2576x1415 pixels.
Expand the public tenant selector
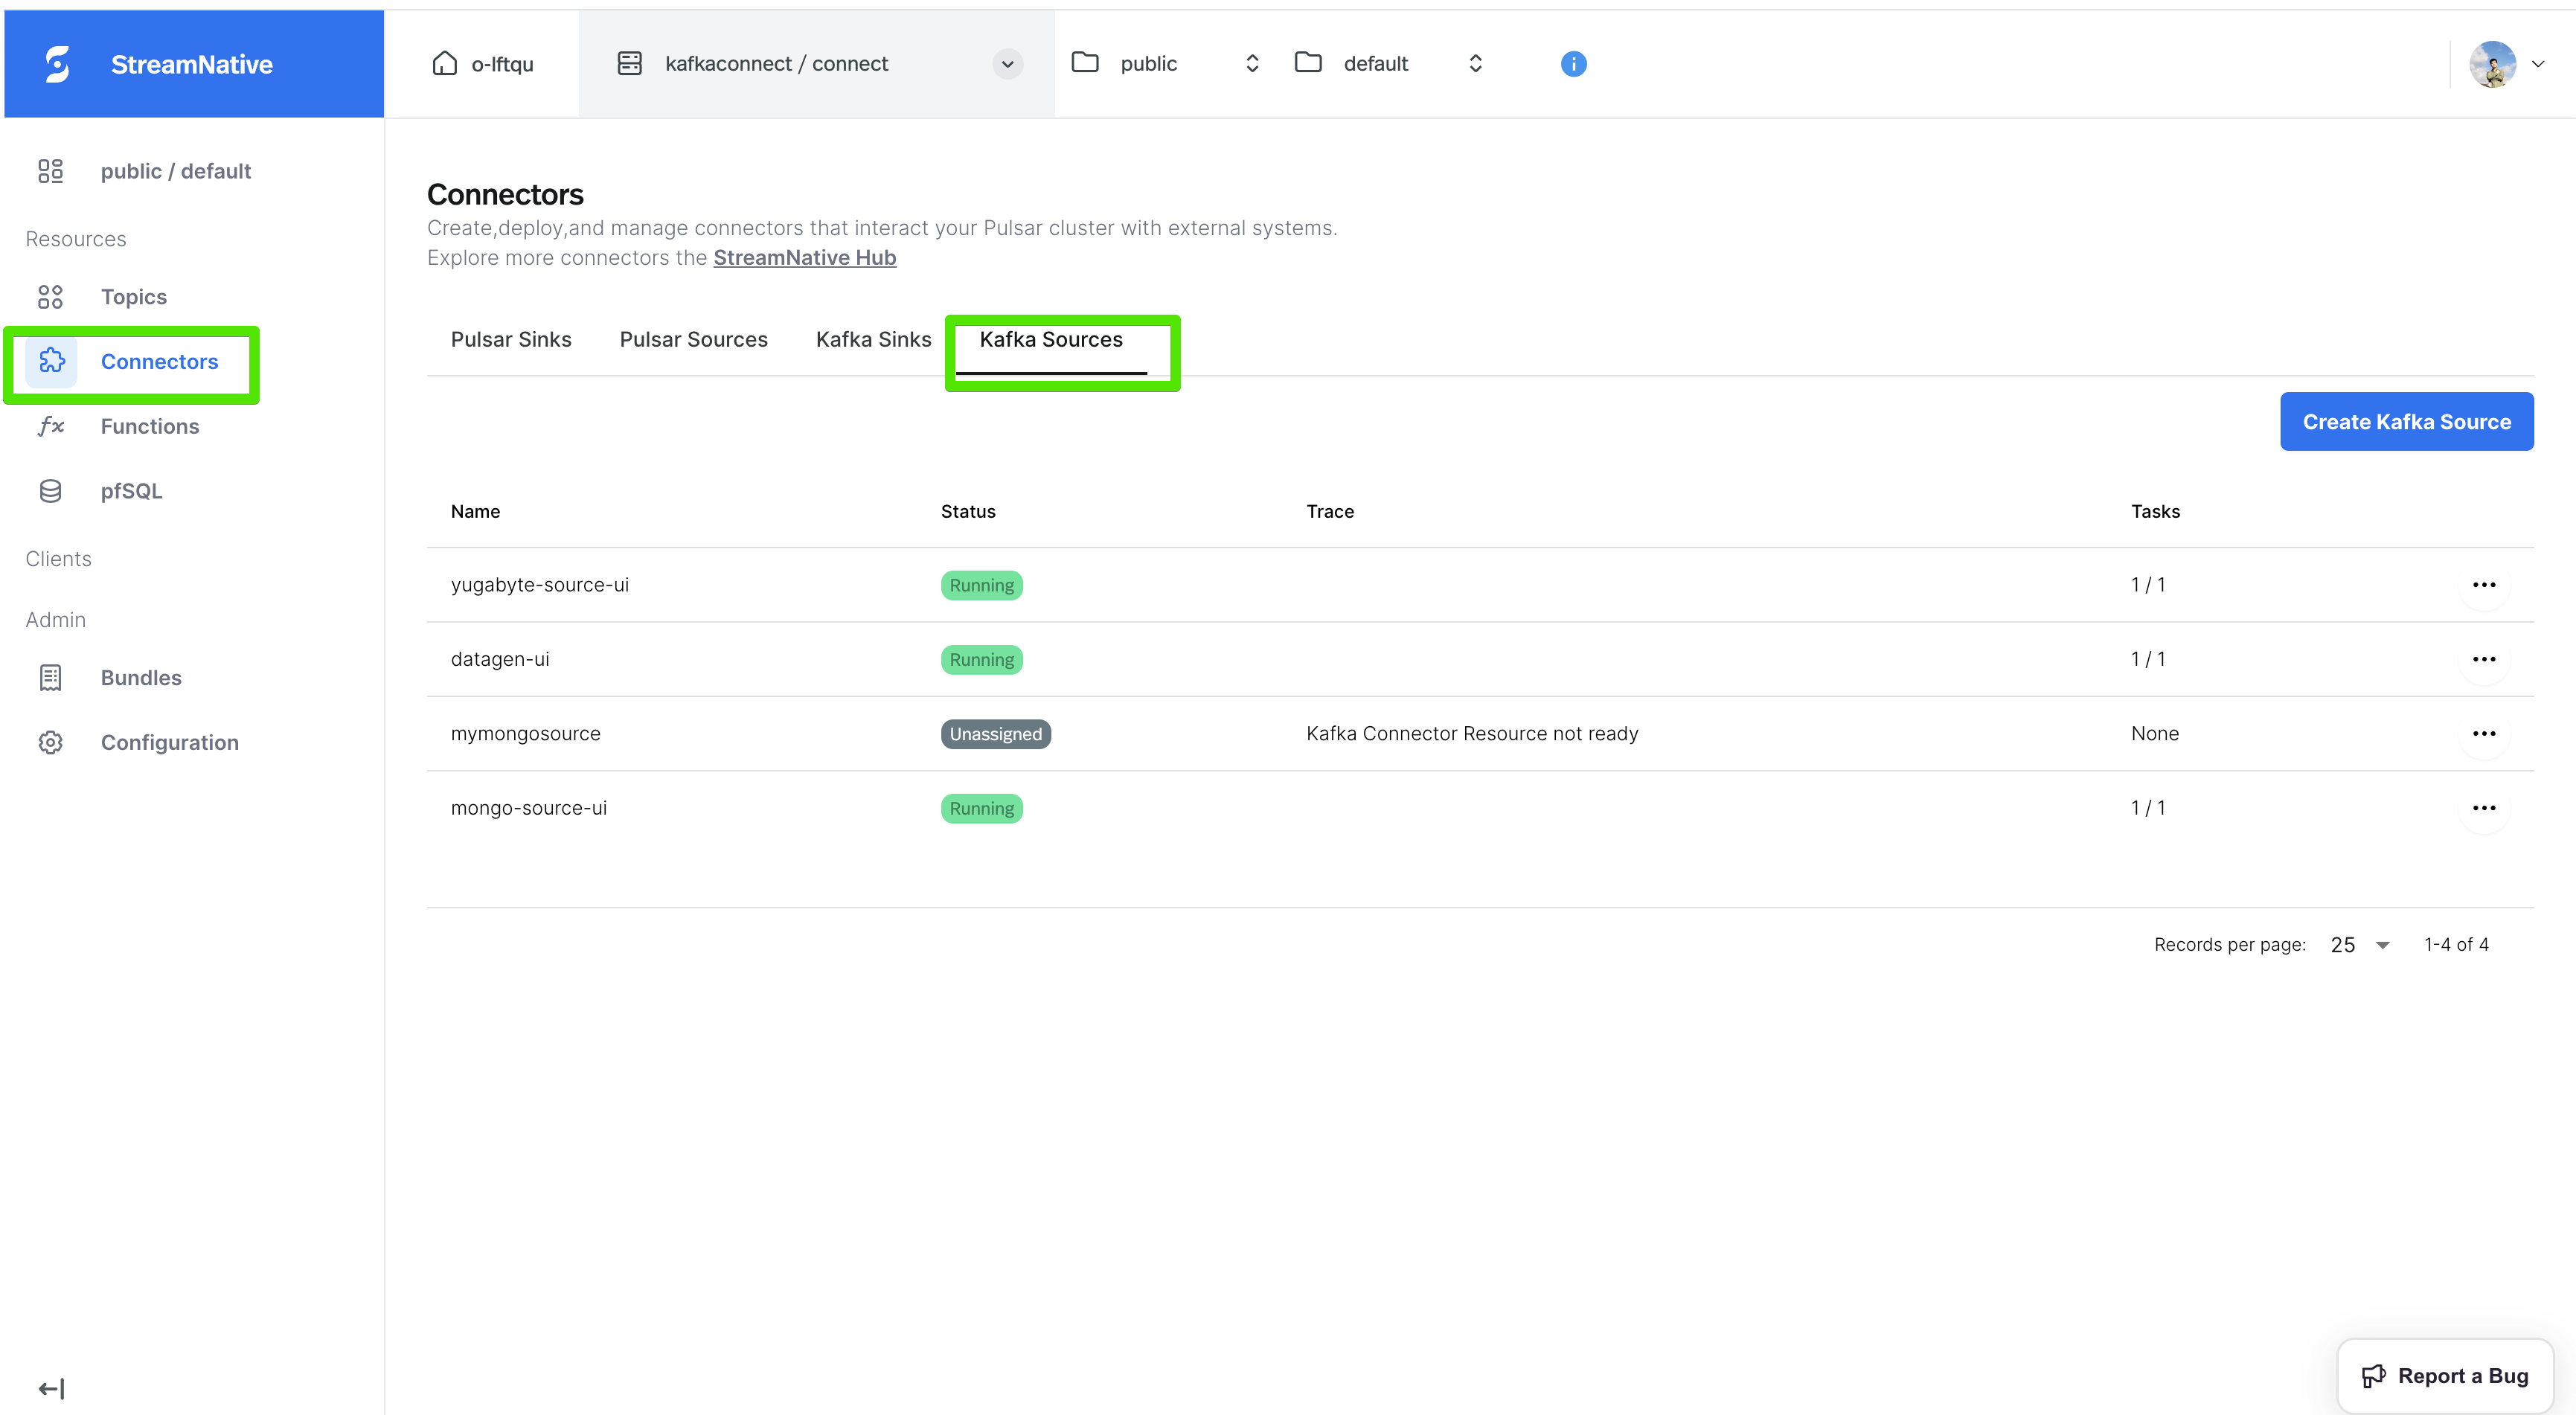click(1251, 64)
